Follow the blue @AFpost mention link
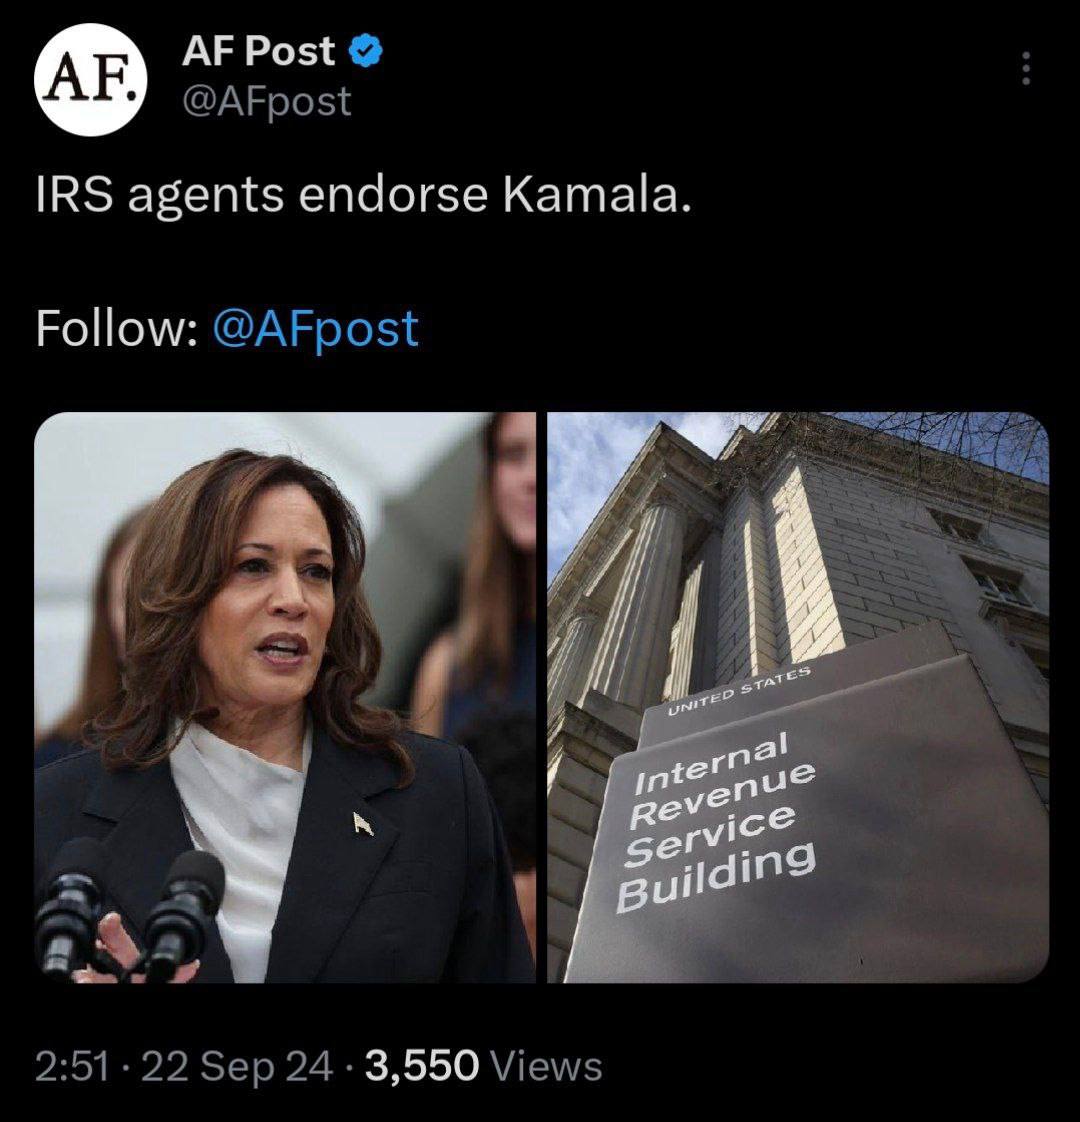The width and height of the screenshot is (1080, 1122). (316, 328)
